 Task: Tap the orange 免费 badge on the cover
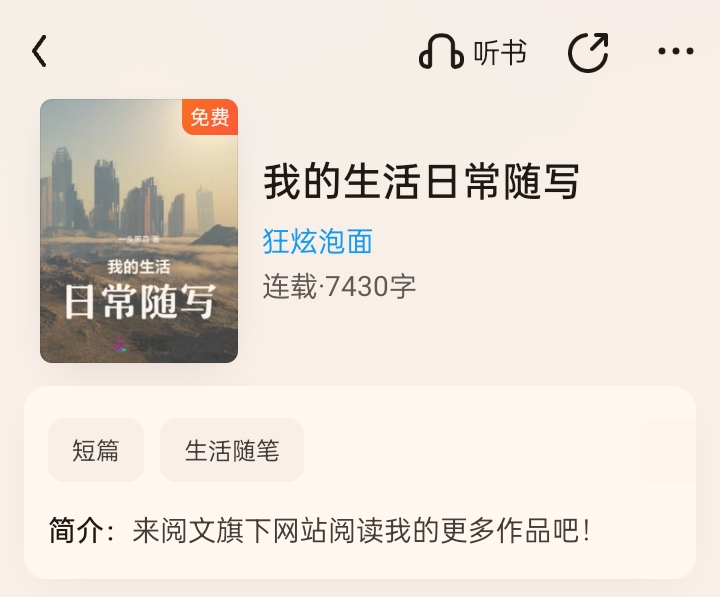[210, 117]
